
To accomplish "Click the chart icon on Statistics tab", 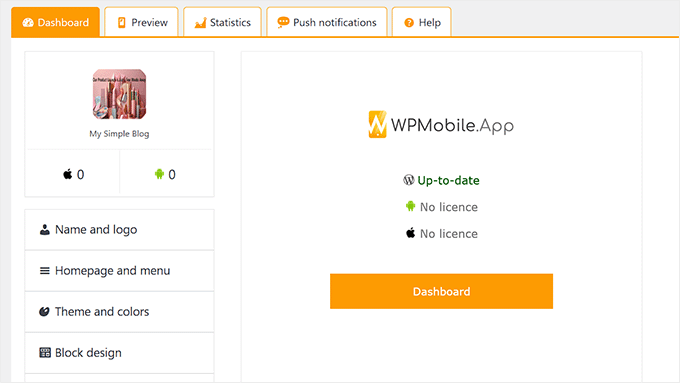I will (x=200, y=23).
